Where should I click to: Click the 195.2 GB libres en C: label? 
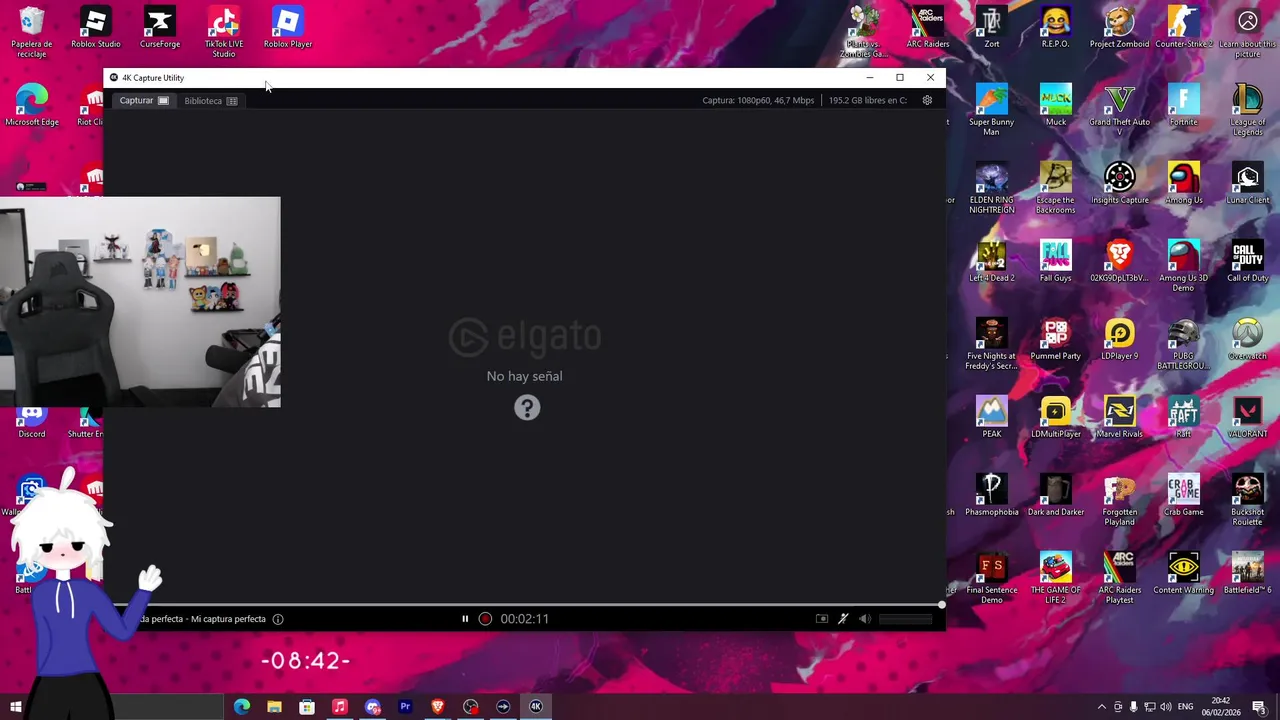click(x=868, y=100)
